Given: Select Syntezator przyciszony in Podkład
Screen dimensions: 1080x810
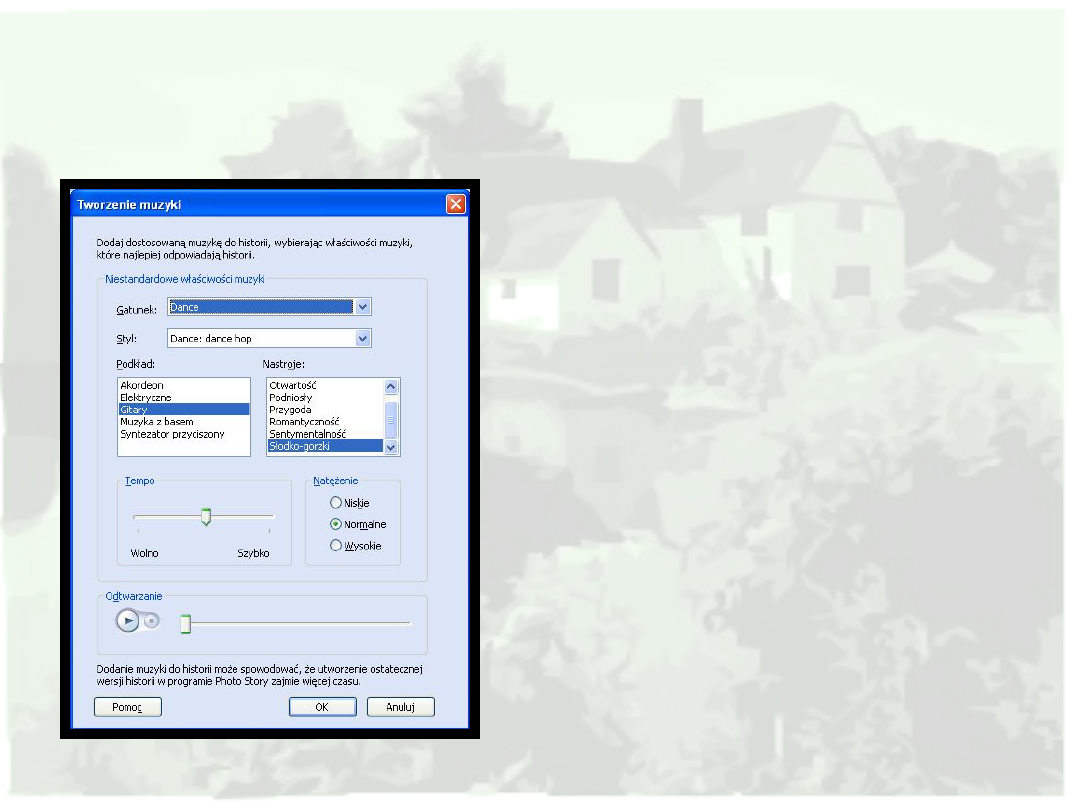Looking at the screenshot, I should 172,434.
